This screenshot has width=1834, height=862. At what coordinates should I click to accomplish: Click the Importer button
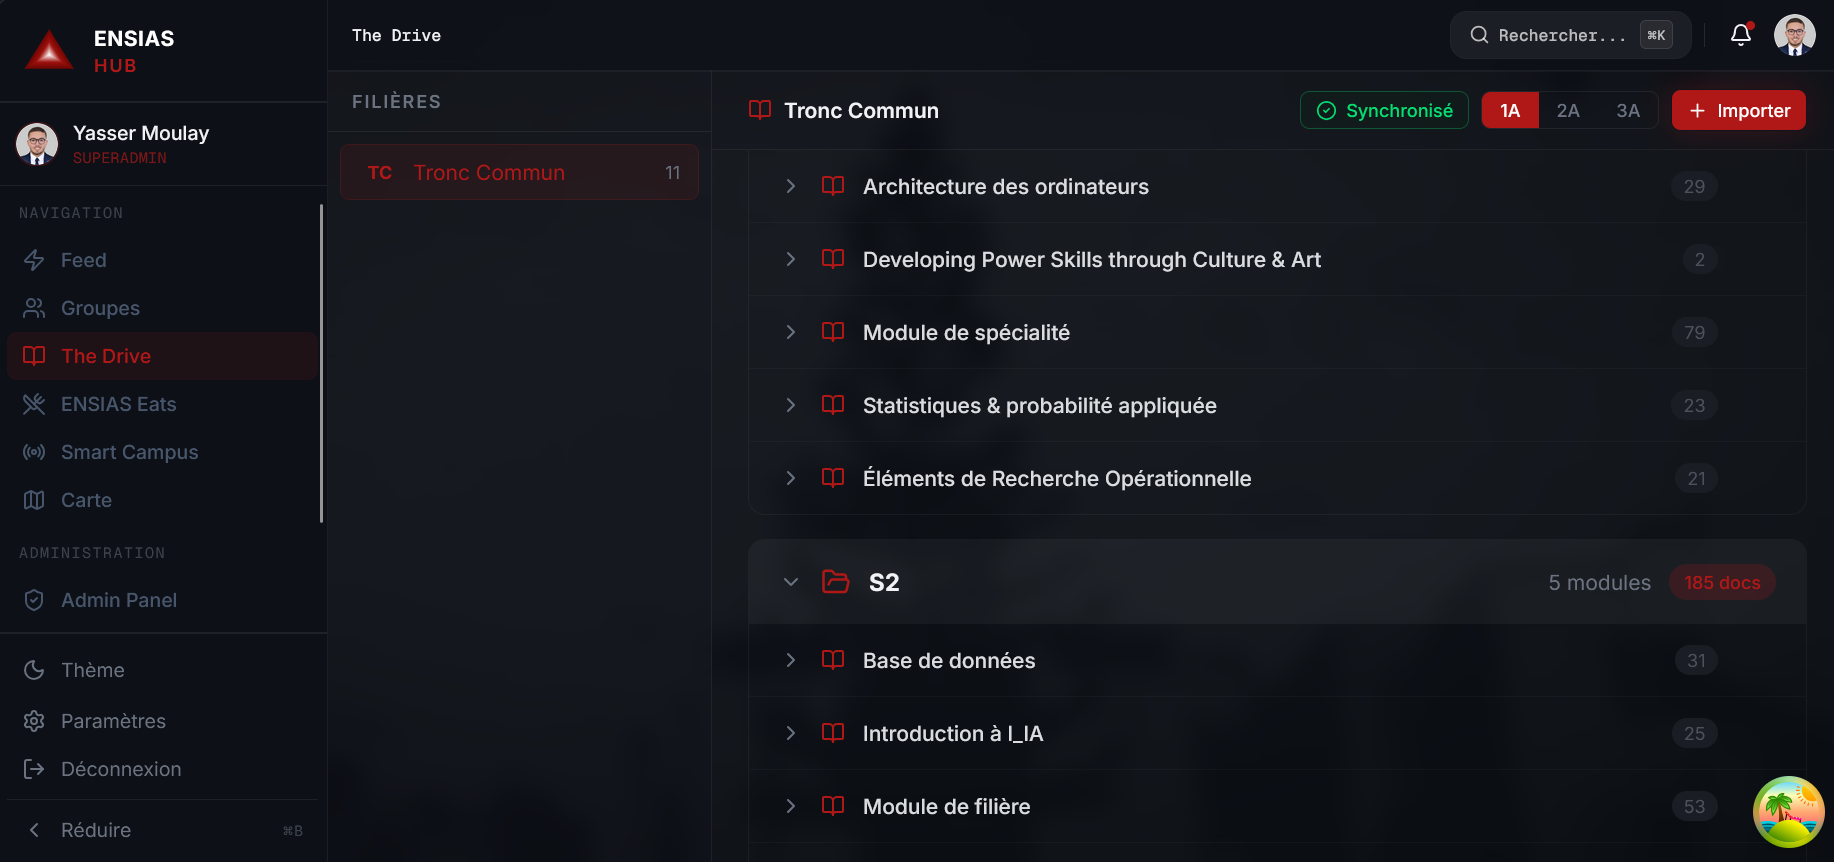(x=1739, y=110)
